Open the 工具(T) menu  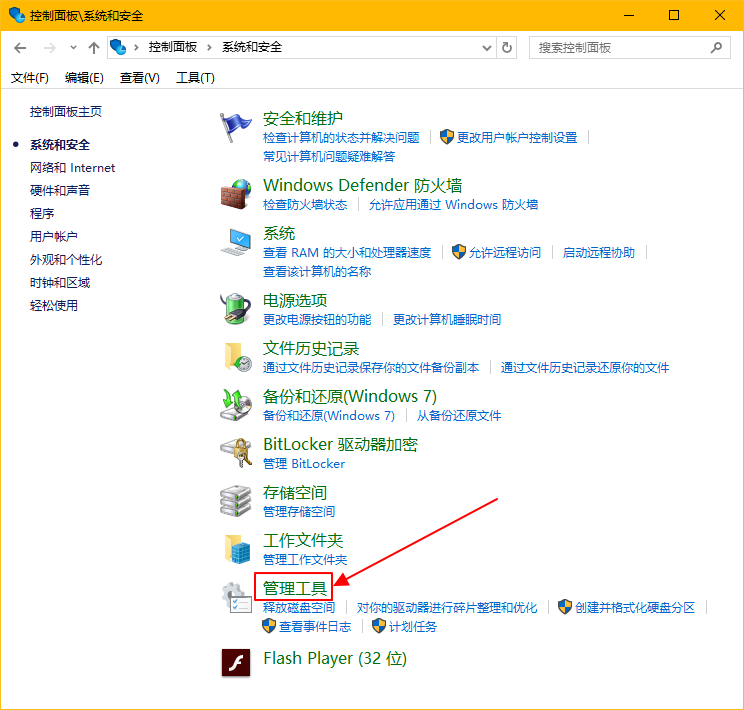coord(195,78)
